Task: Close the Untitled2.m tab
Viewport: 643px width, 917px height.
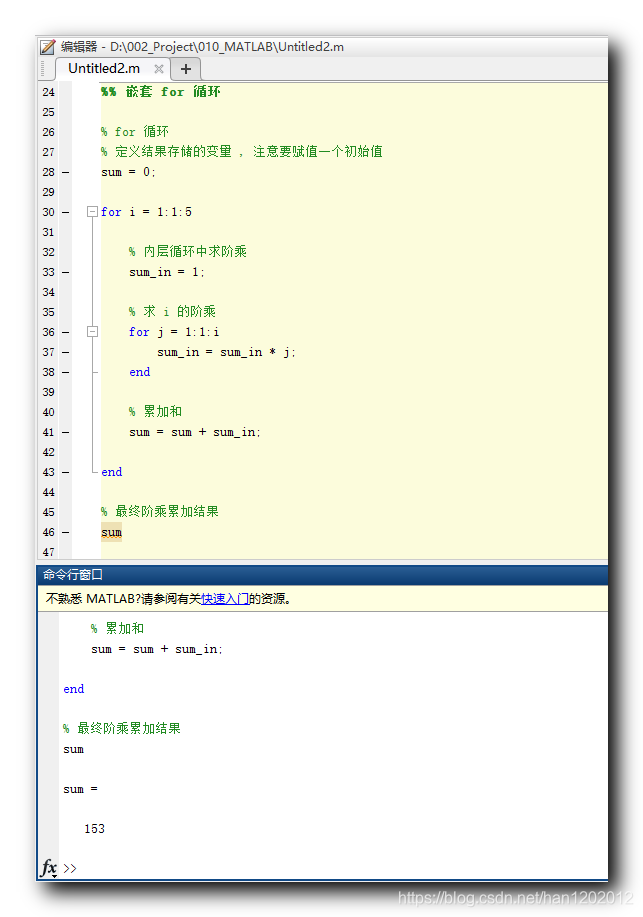Action: [x=159, y=69]
